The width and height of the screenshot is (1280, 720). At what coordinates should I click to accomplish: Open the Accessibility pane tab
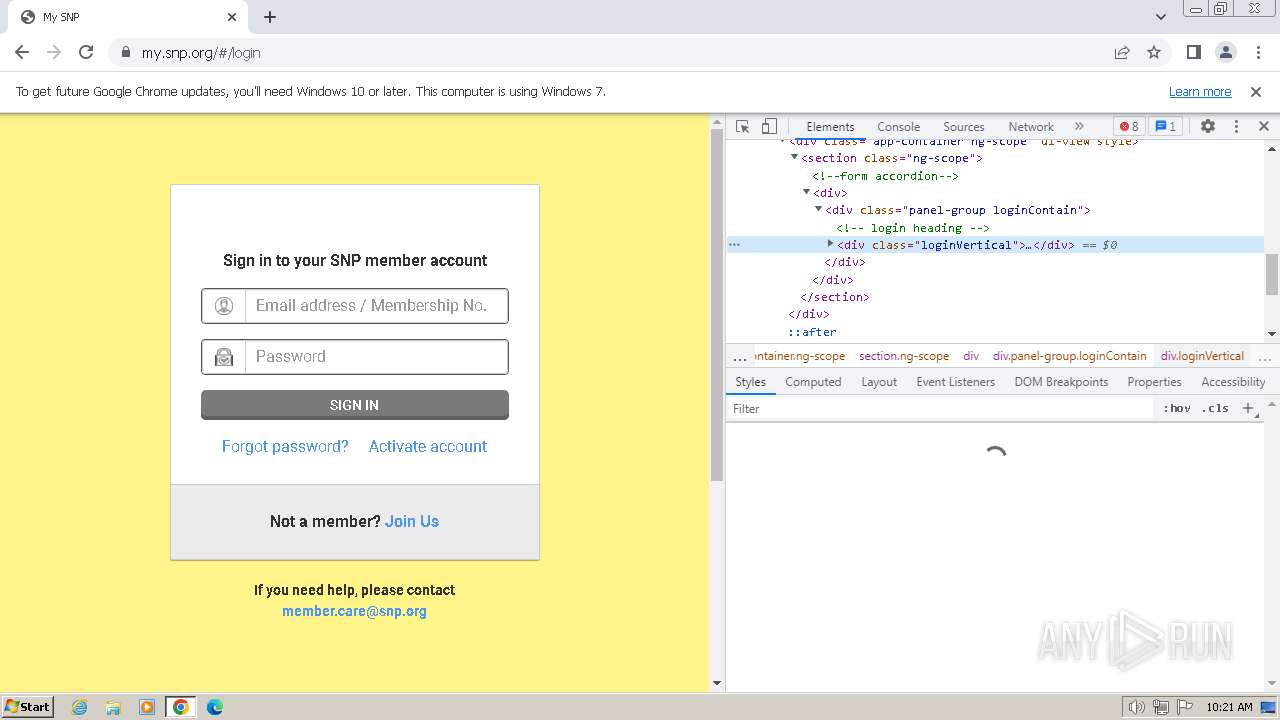click(x=1233, y=382)
